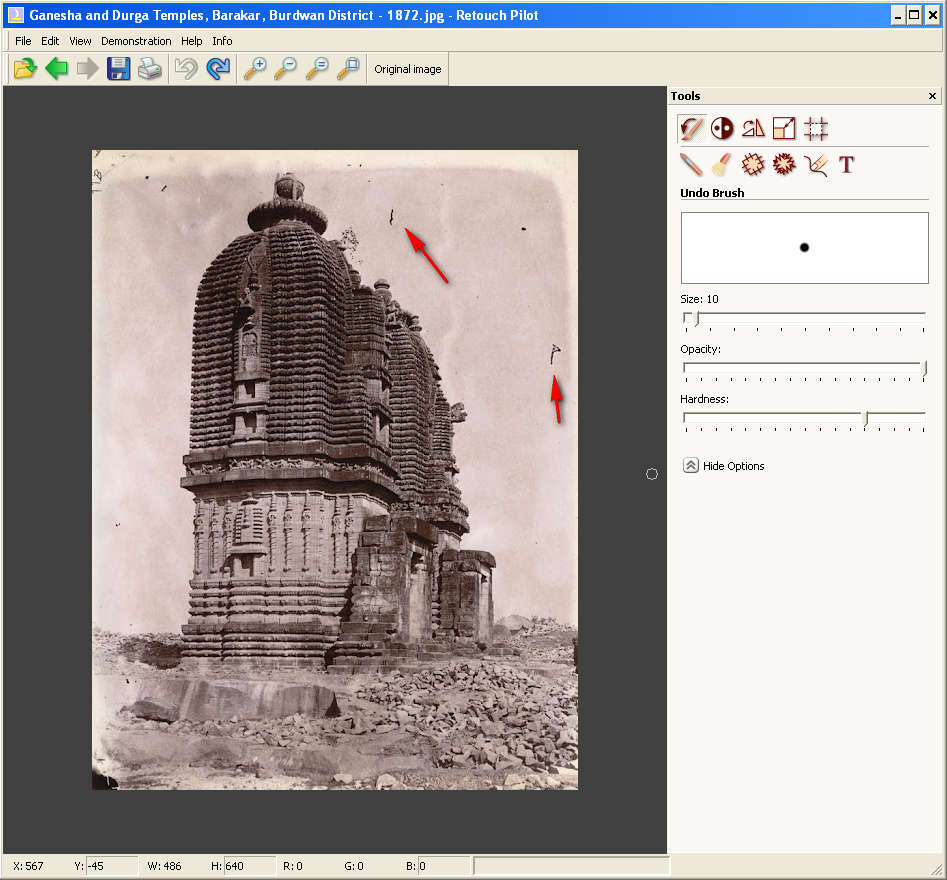This screenshot has height=880, width=947.
Task: Select the Text tool icon
Action: point(846,165)
